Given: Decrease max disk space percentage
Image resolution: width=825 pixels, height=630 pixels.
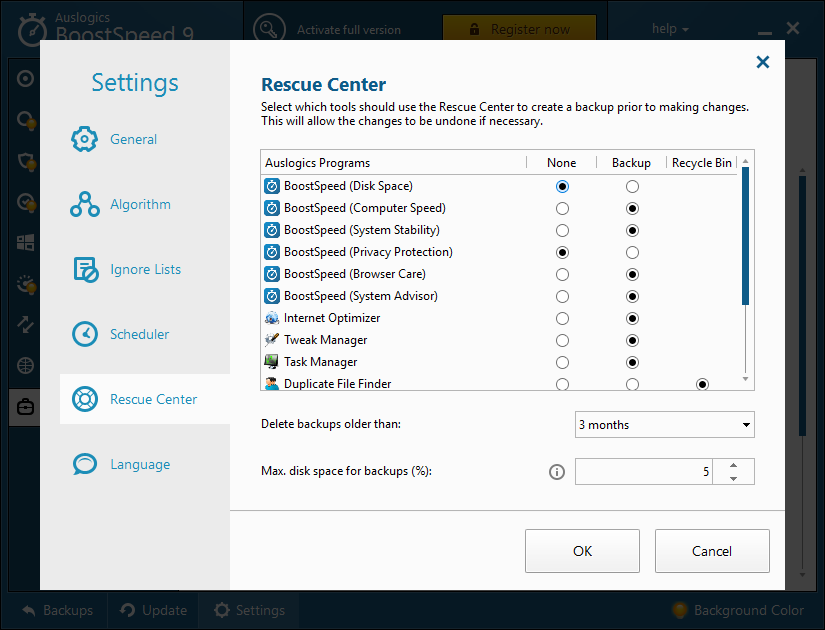Looking at the screenshot, I should [x=733, y=478].
